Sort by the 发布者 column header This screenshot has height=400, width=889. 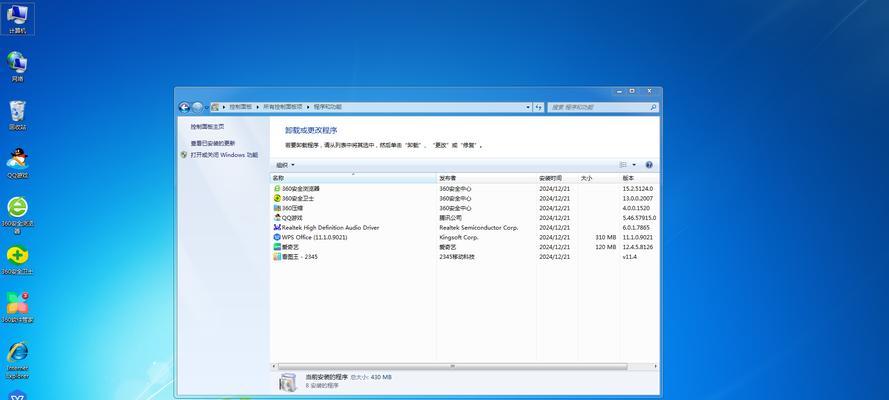(x=486, y=178)
